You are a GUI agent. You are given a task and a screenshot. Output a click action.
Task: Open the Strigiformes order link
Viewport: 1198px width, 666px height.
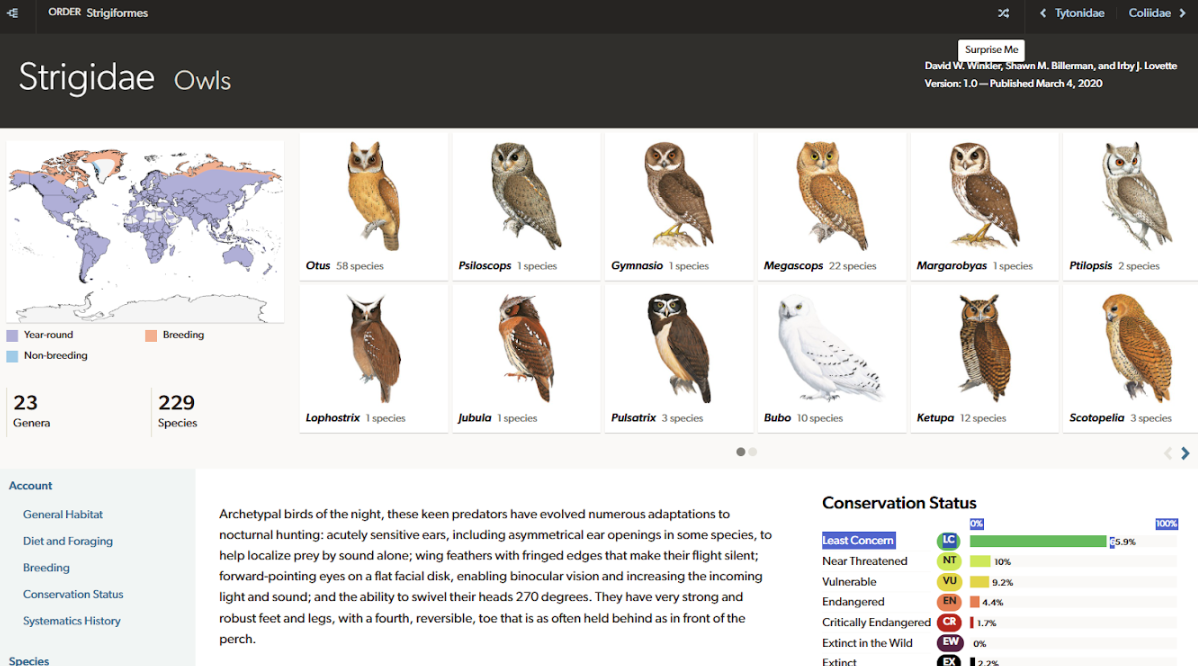coord(116,13)
